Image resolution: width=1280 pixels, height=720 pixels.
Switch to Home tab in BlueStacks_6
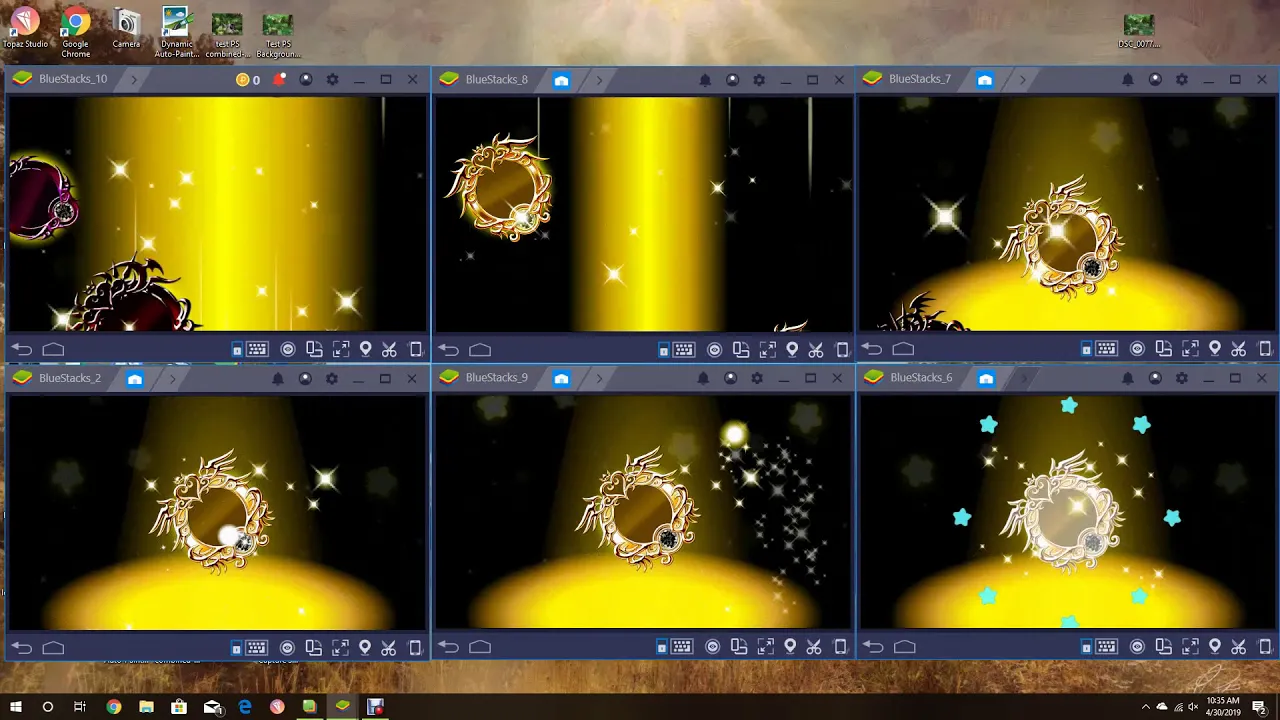click(x=986, y=378)
